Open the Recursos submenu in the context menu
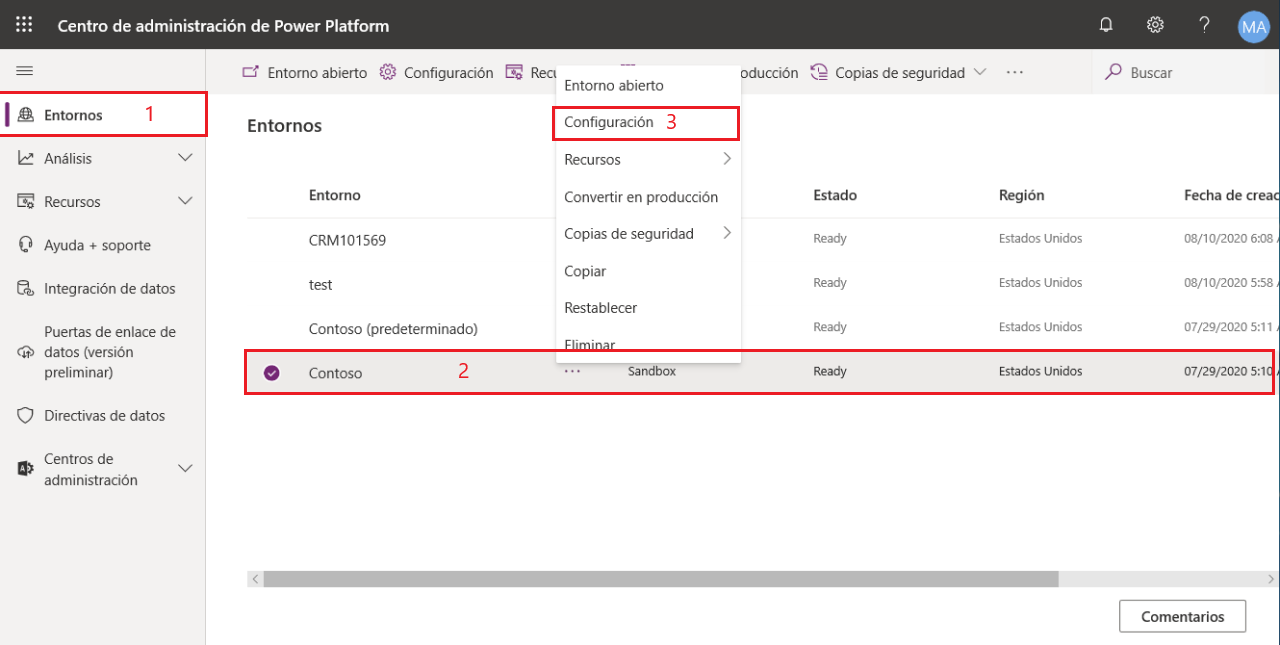This screenshot has height=645, width=1280. coord(648,159)
